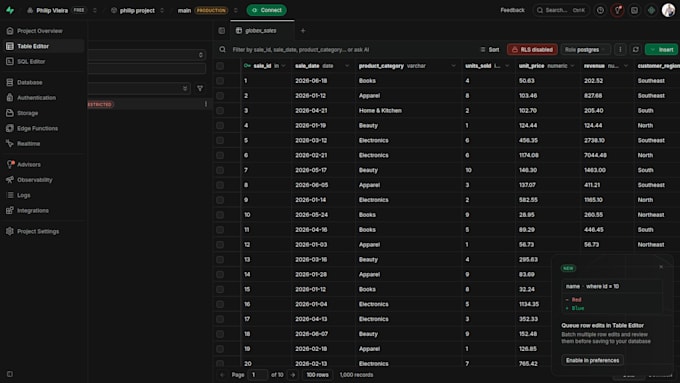The image size is (680, 383).
Task: Open the revenue column menu chevron
Action: click(x=626, y=66)
